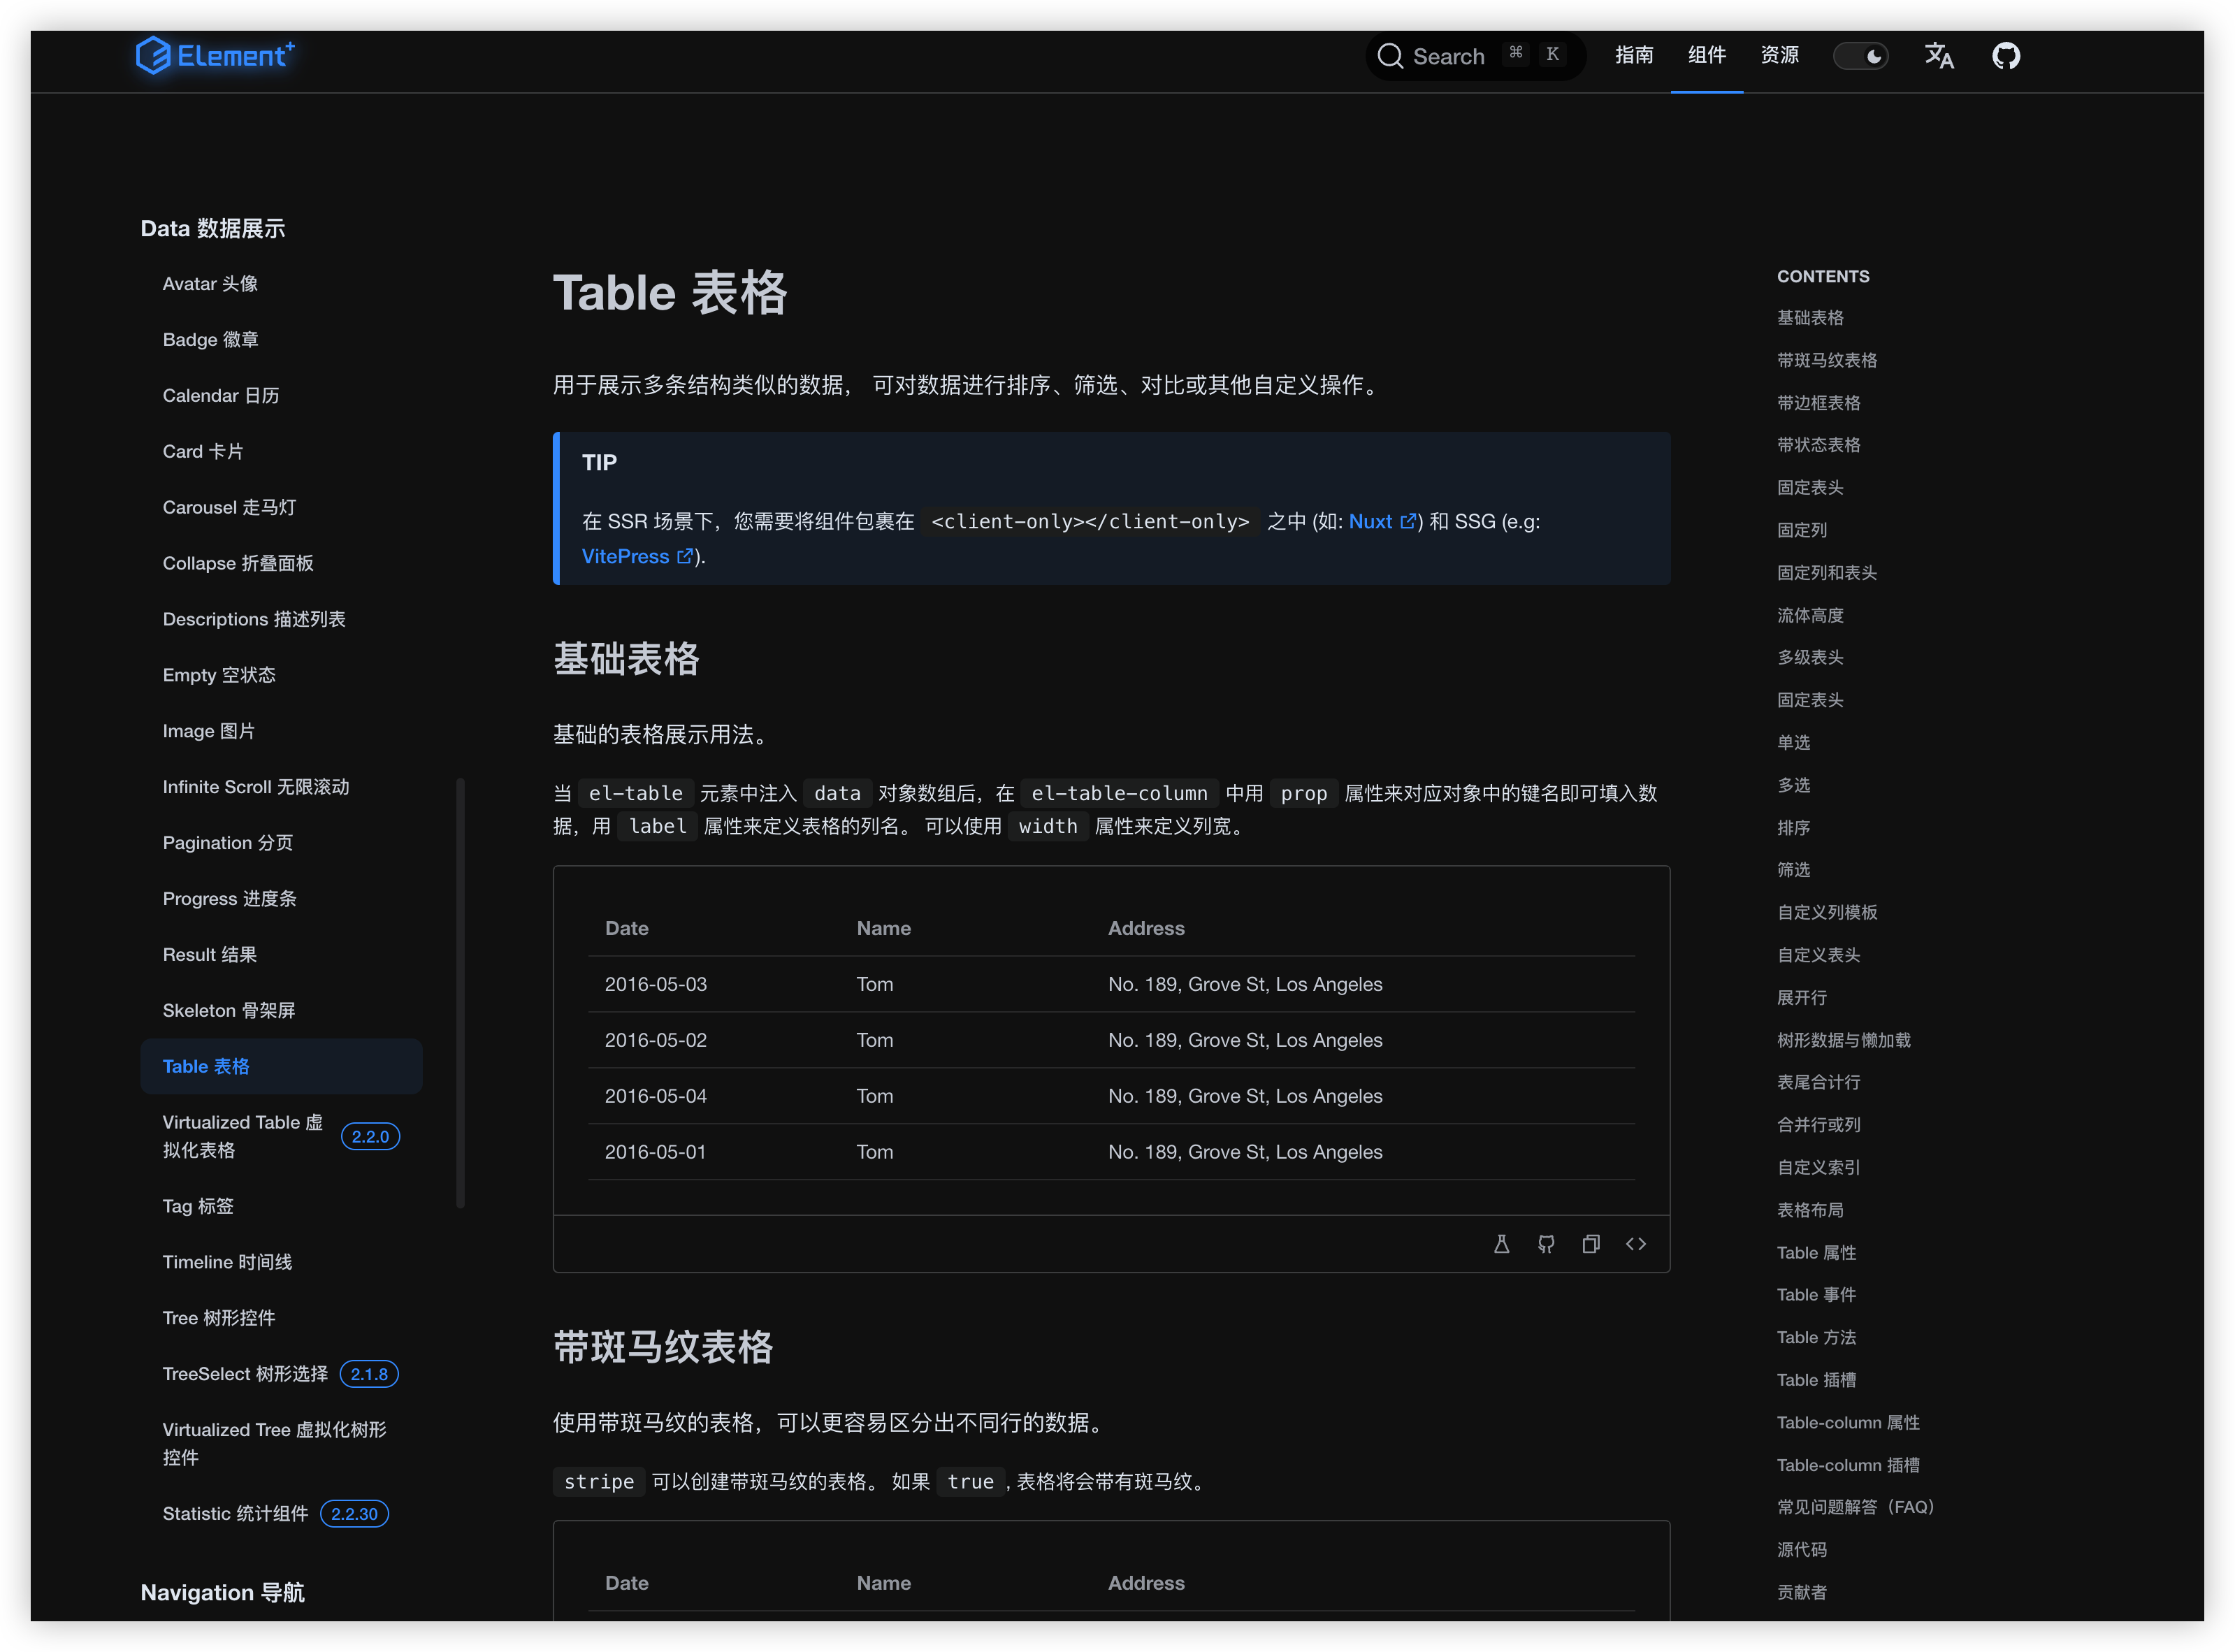The image size is (2235, 1652).
Task: Click the sidebar scrollbar thumb
Action: 460,994
